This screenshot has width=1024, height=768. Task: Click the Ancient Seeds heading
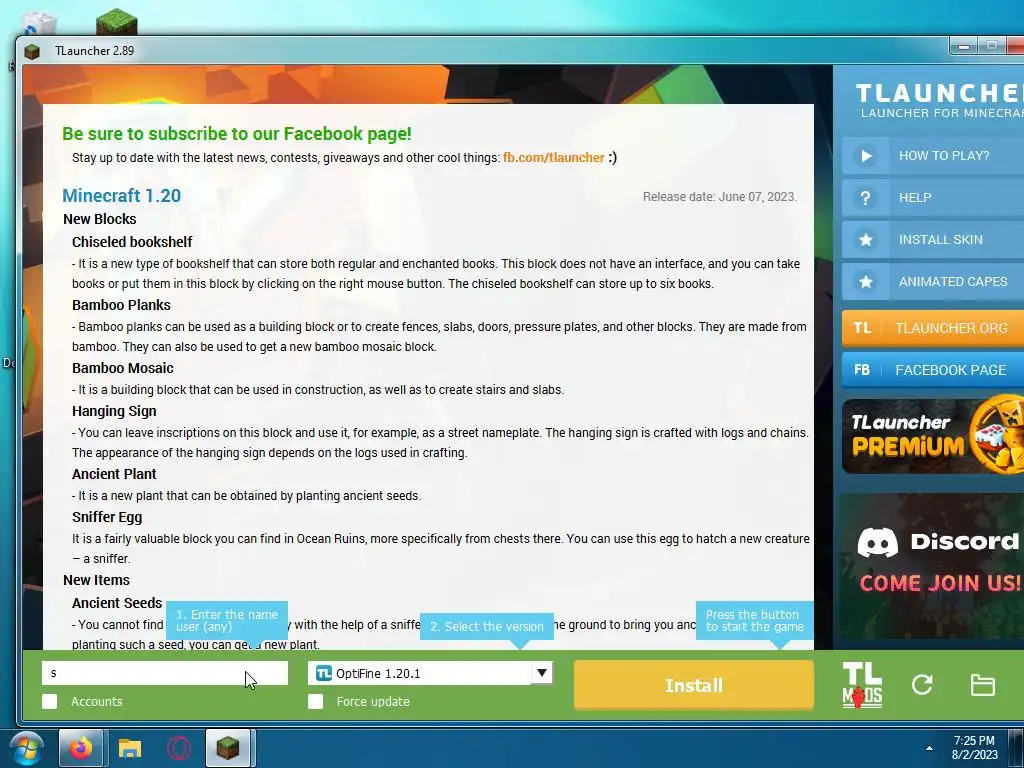click(x=117, y=603)
